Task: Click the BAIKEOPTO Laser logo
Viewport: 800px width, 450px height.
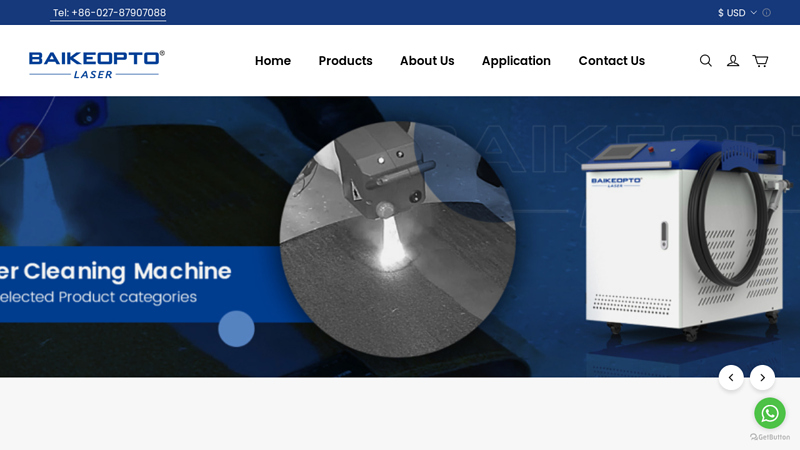Action: pyautogui.click(x=96, y=64)
